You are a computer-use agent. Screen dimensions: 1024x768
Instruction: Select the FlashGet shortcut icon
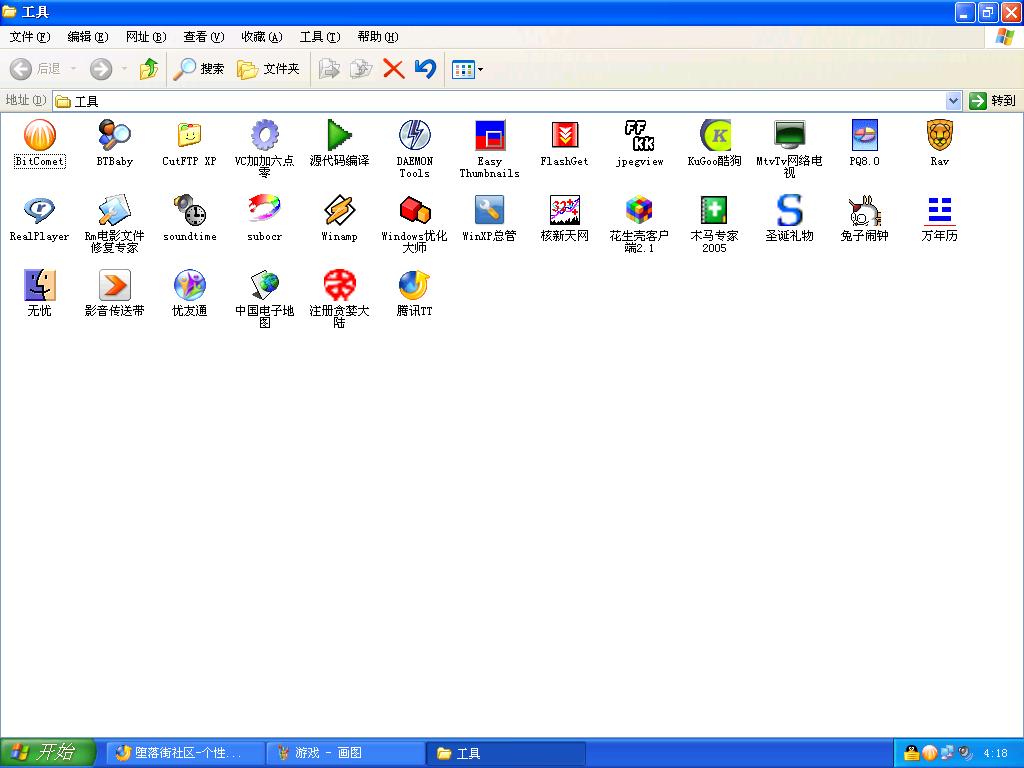(564, 136)
